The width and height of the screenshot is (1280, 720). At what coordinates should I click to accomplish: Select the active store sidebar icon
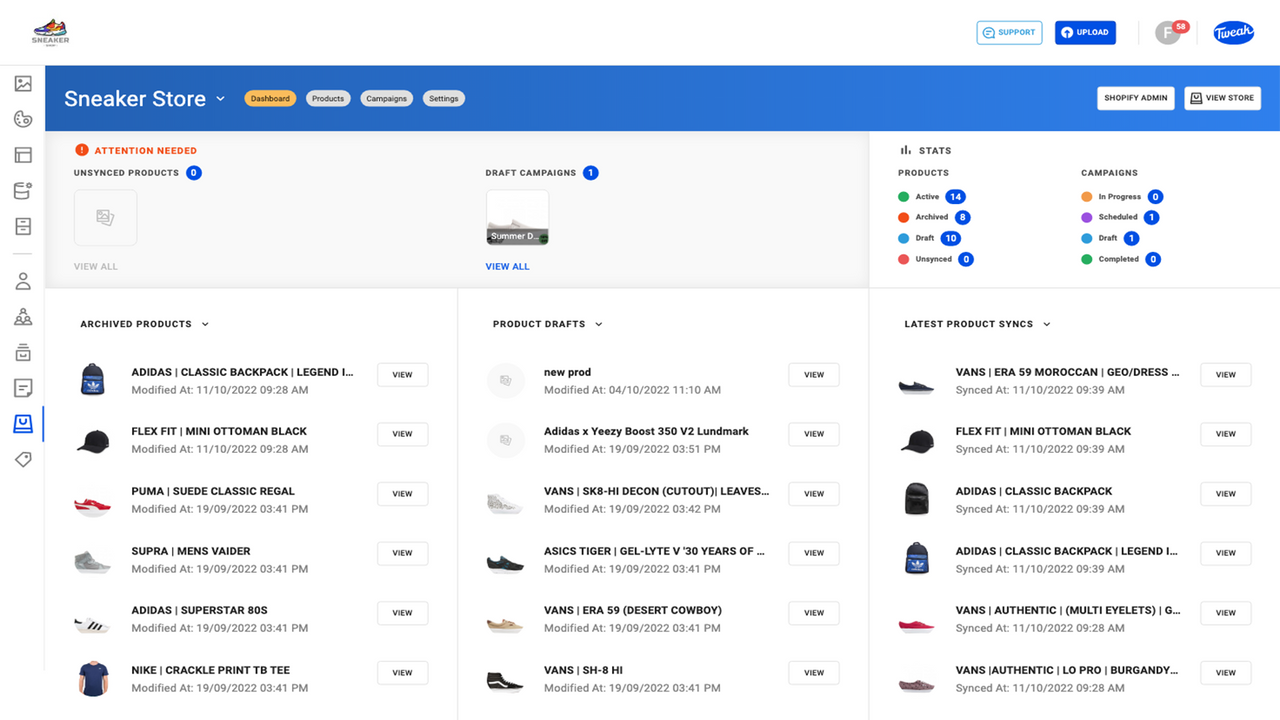pos(23,424)
